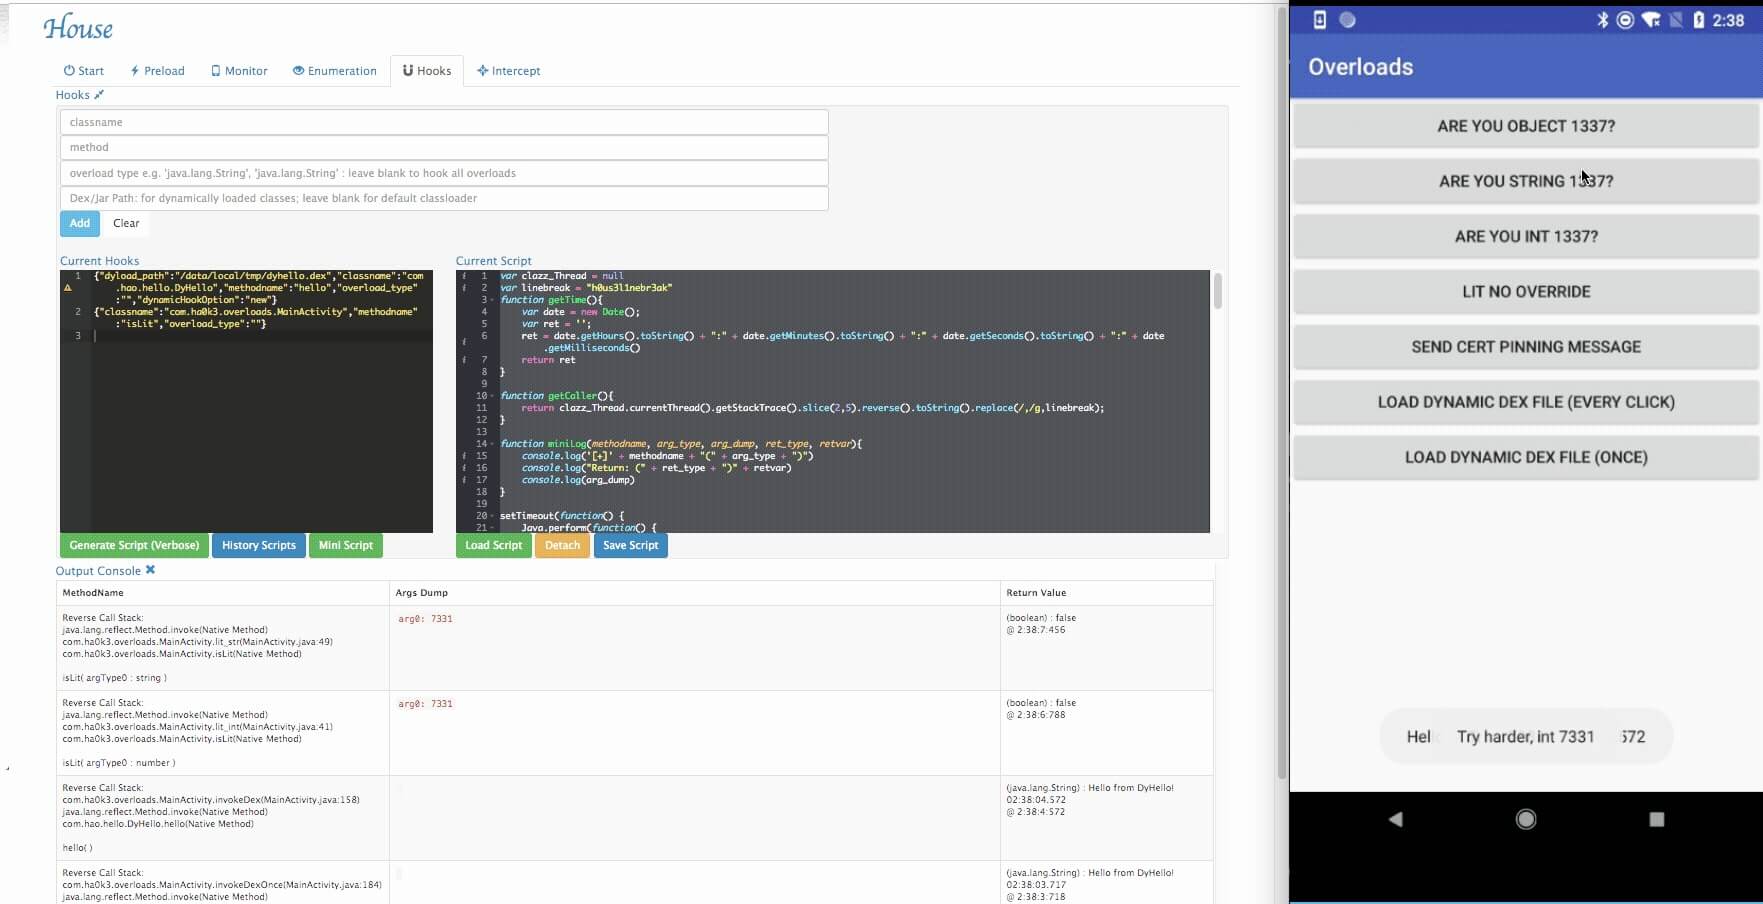1763x904 pixels.
Task: Click the Add hook button
Action: click(79, 223)
